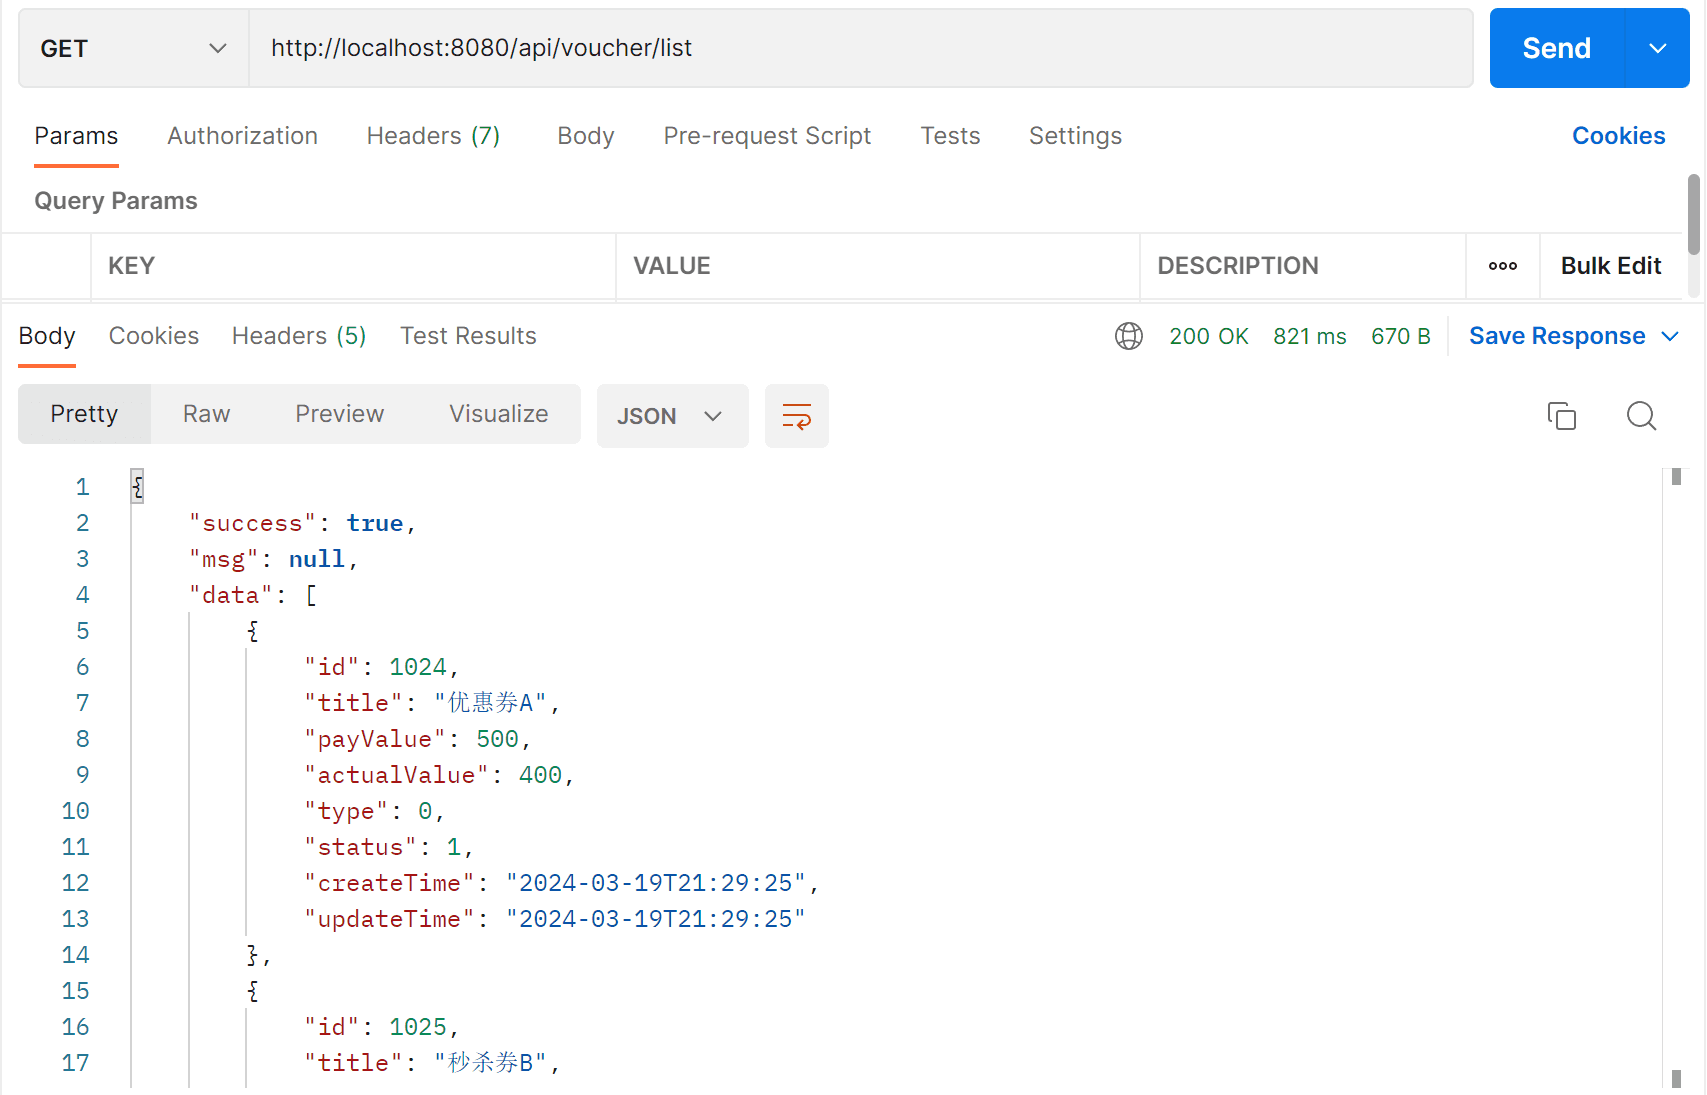Switch to Preview view mode
This screenshot has height=1095, width=1707.
(339, 414)
